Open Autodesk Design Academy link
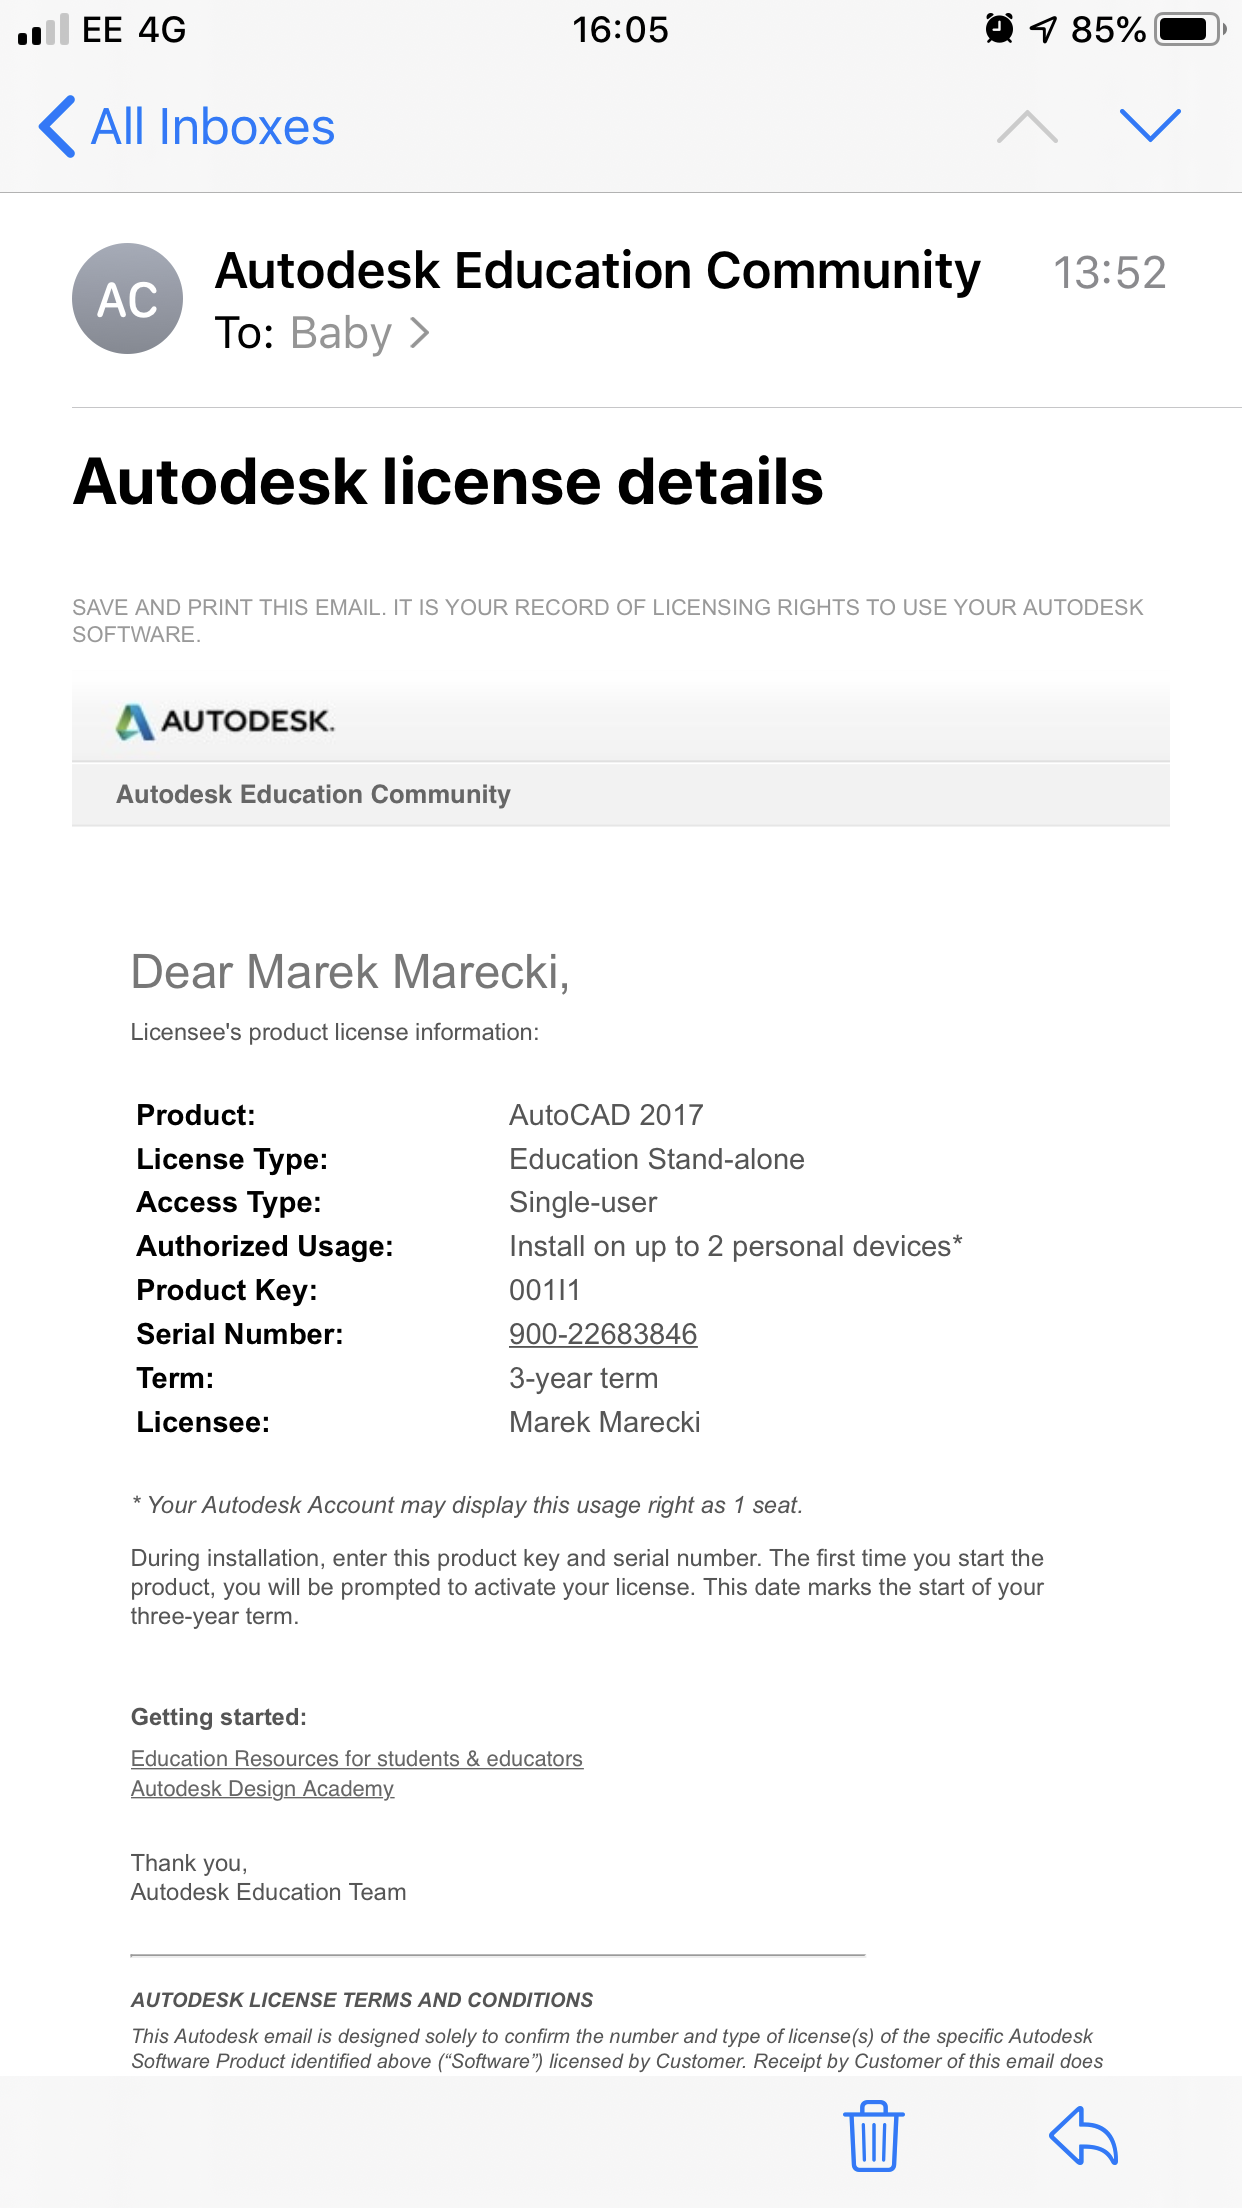 point(262,1788)
